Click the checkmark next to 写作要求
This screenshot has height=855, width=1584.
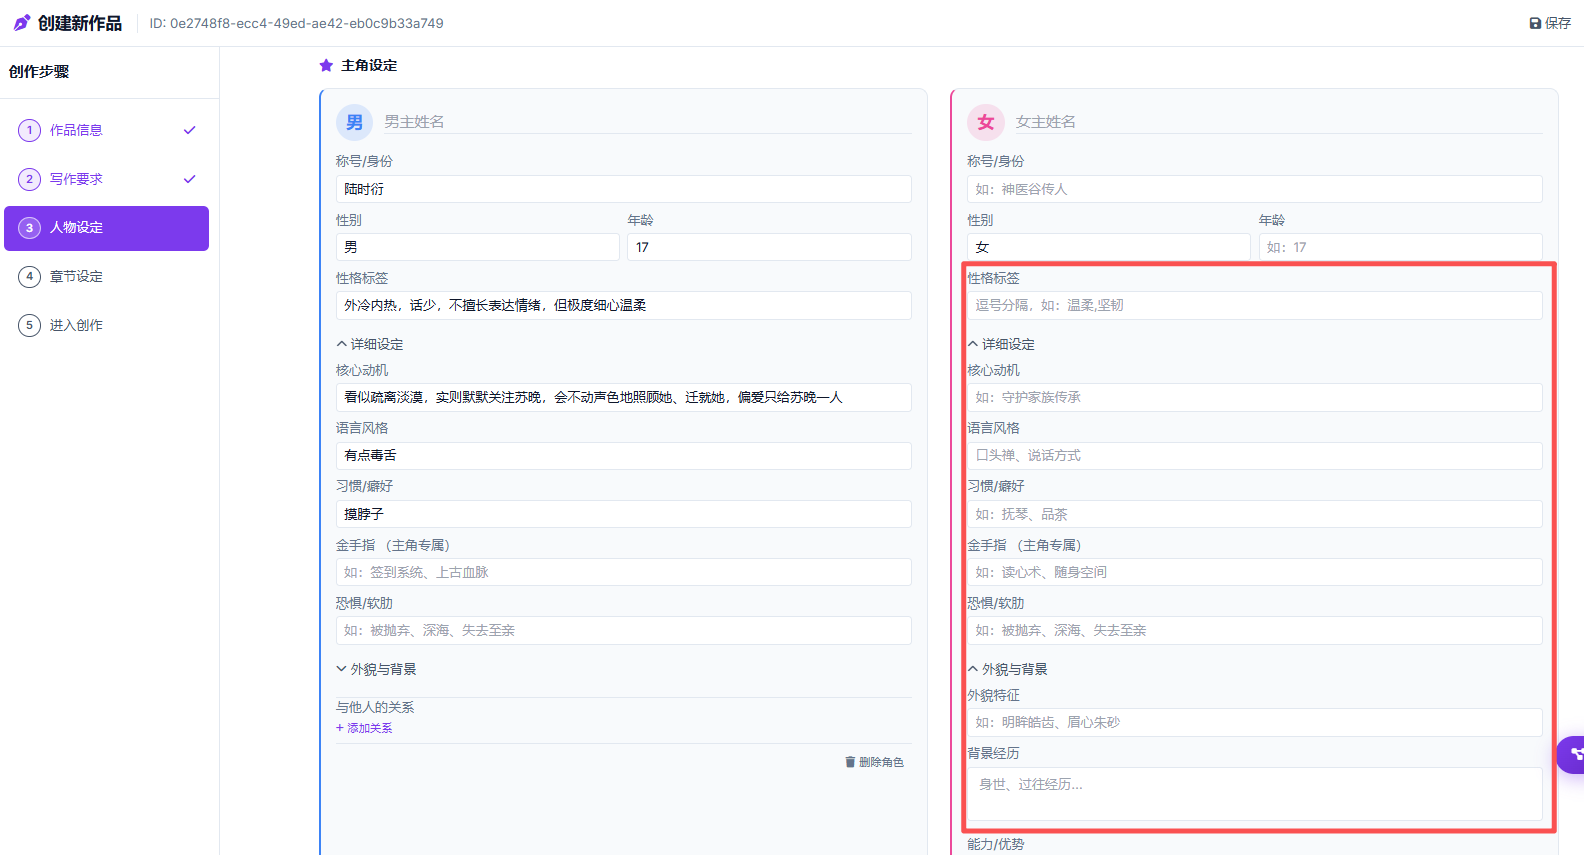190,179
